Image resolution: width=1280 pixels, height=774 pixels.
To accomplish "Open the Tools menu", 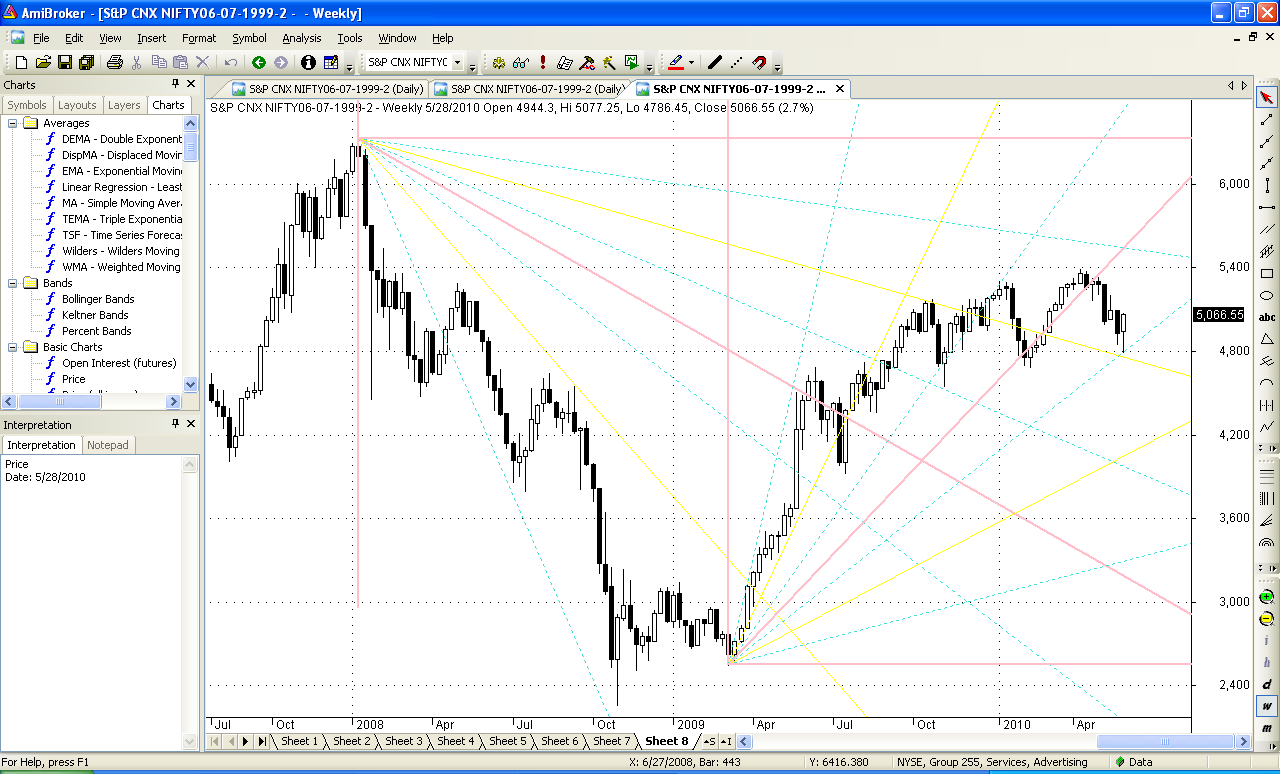I will (350, 38).
